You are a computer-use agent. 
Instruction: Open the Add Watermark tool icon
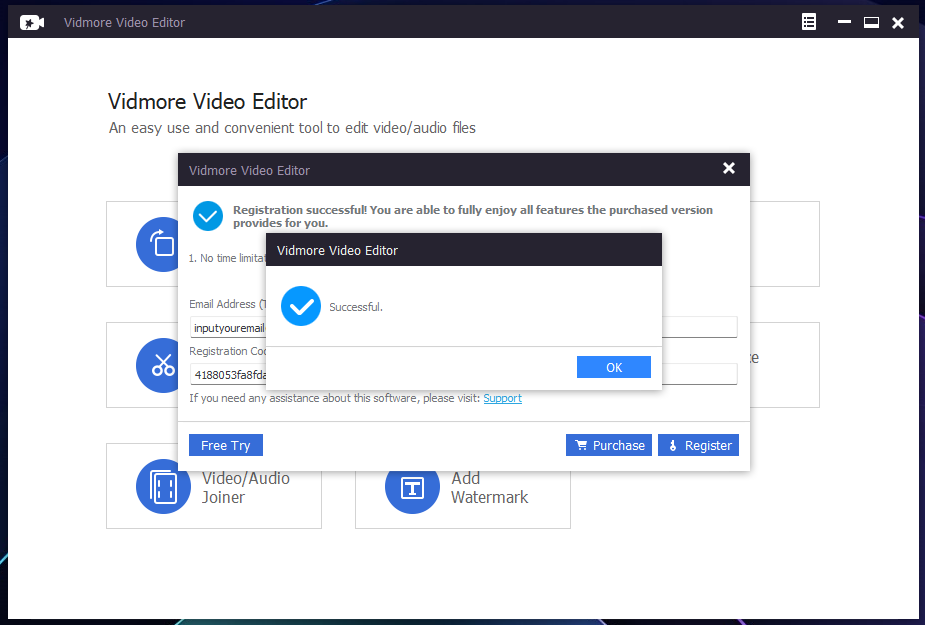412,487
